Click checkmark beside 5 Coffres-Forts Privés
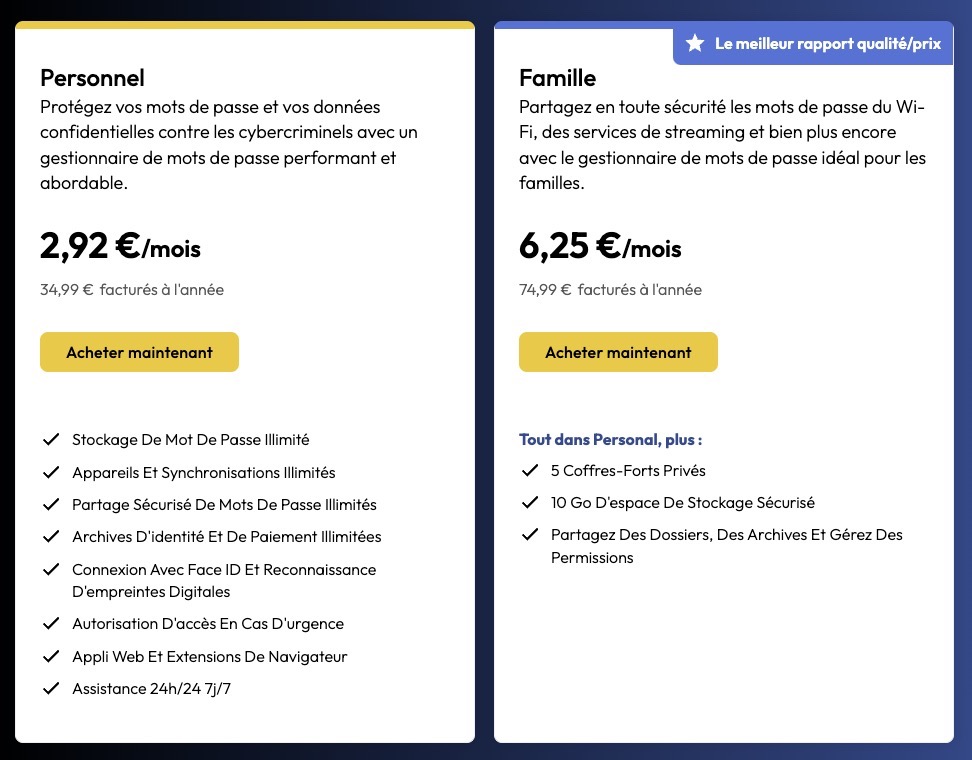Viewport: 972px width, 760px height. pos(529,470)
